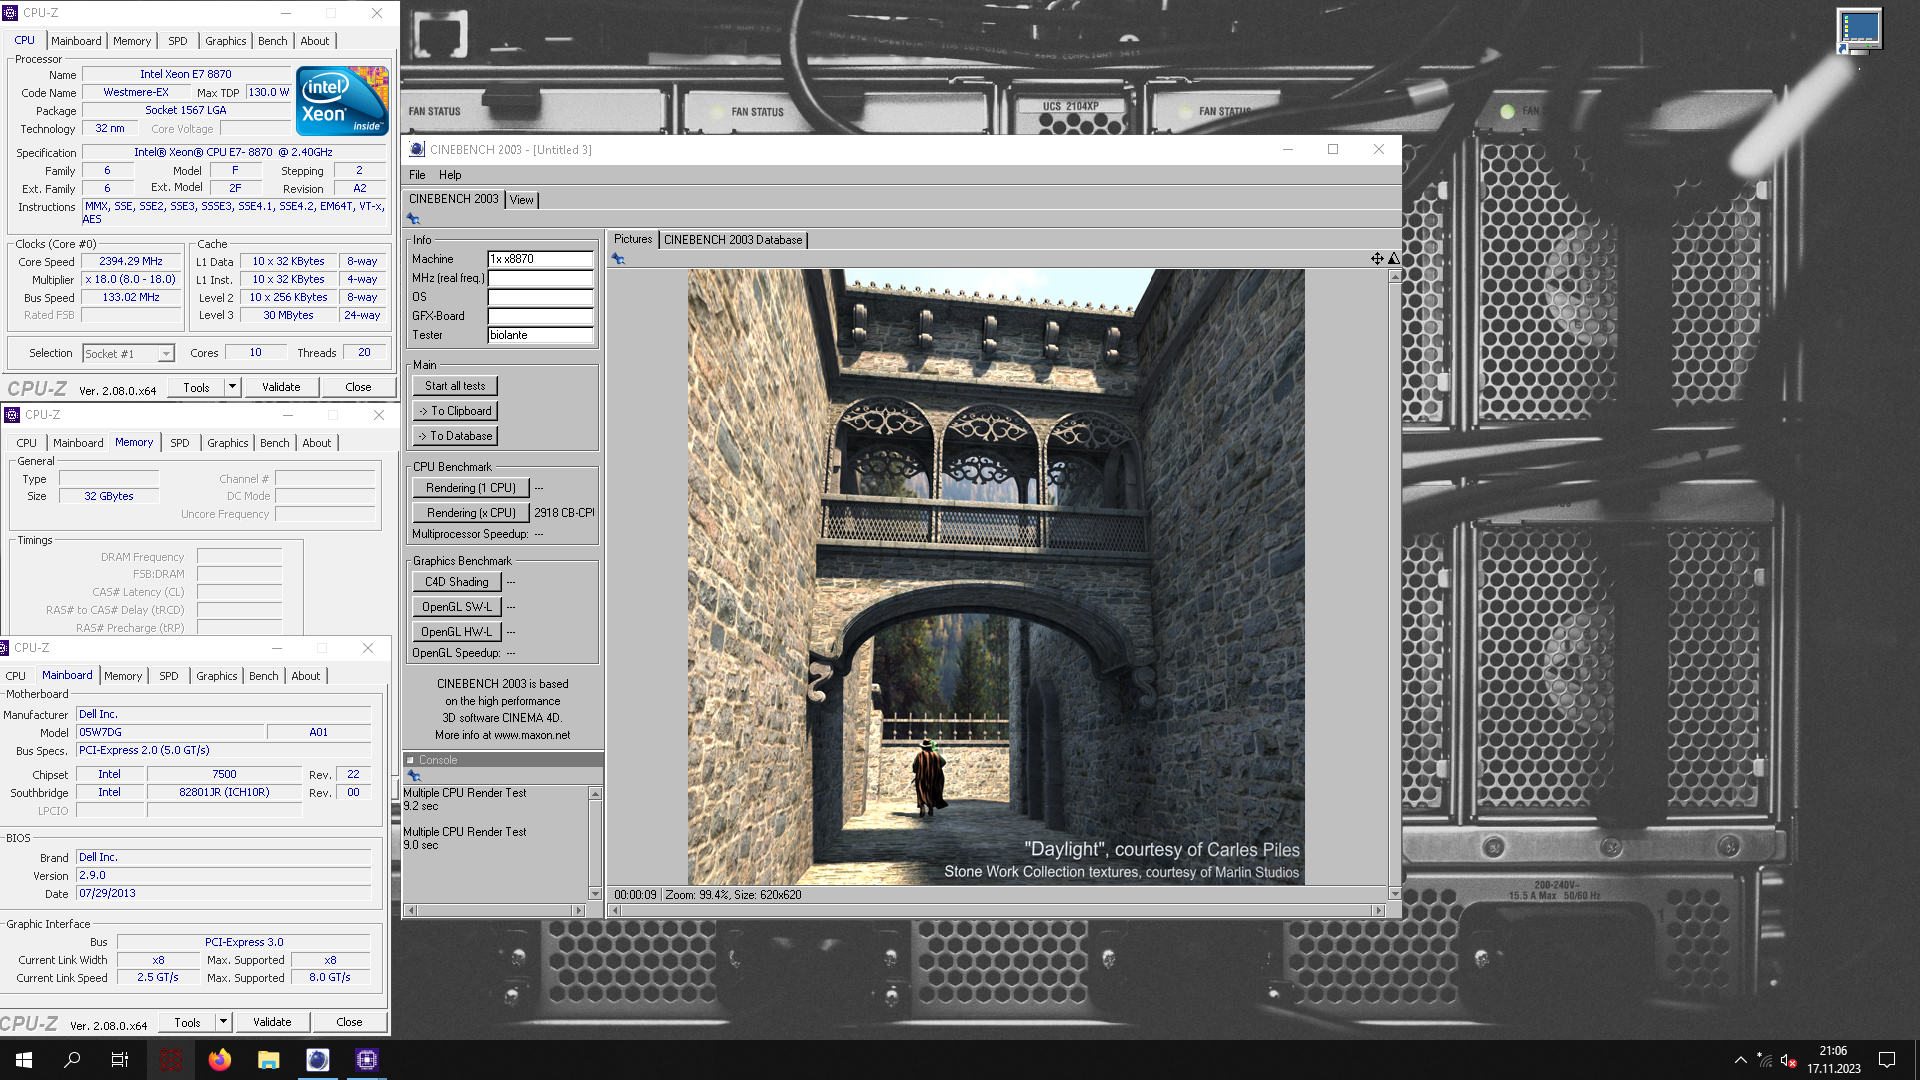Image resolution: width=1920 pixels, height=1080 pixels.
Task: Open taskbar search magnifier
Action: [x=72, y=1060]
